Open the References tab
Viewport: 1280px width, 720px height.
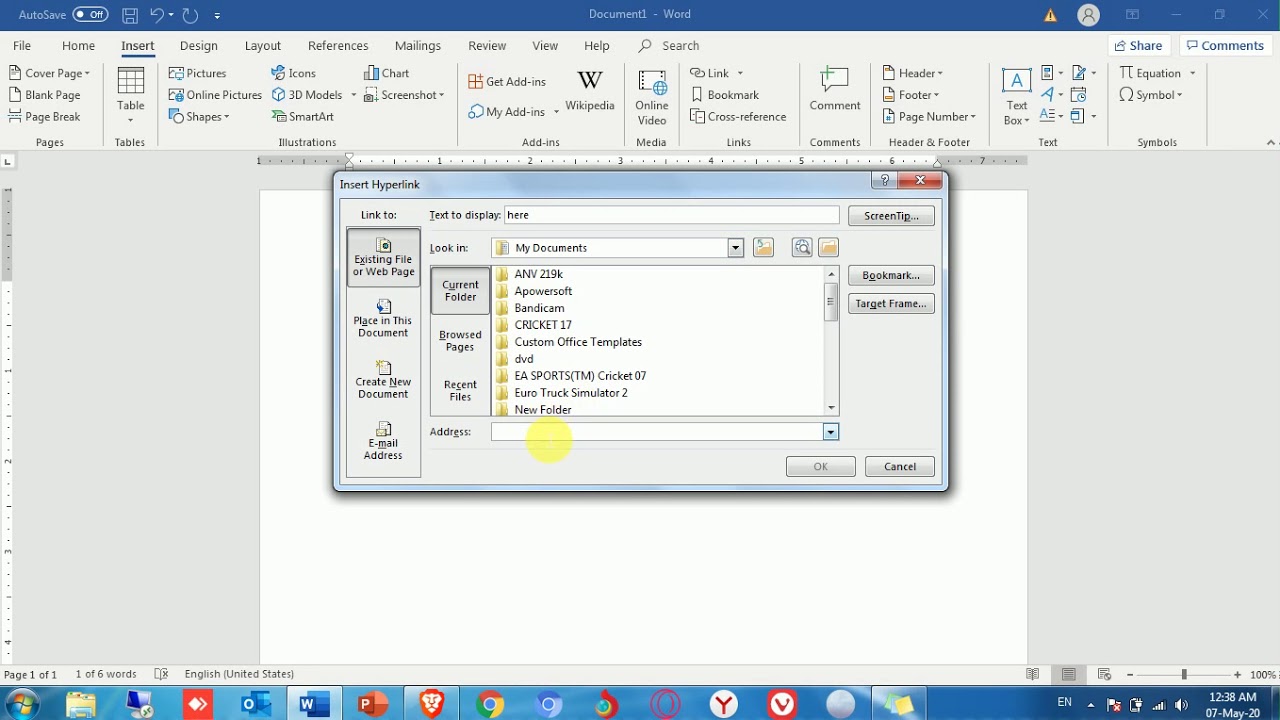coord(338,46)
